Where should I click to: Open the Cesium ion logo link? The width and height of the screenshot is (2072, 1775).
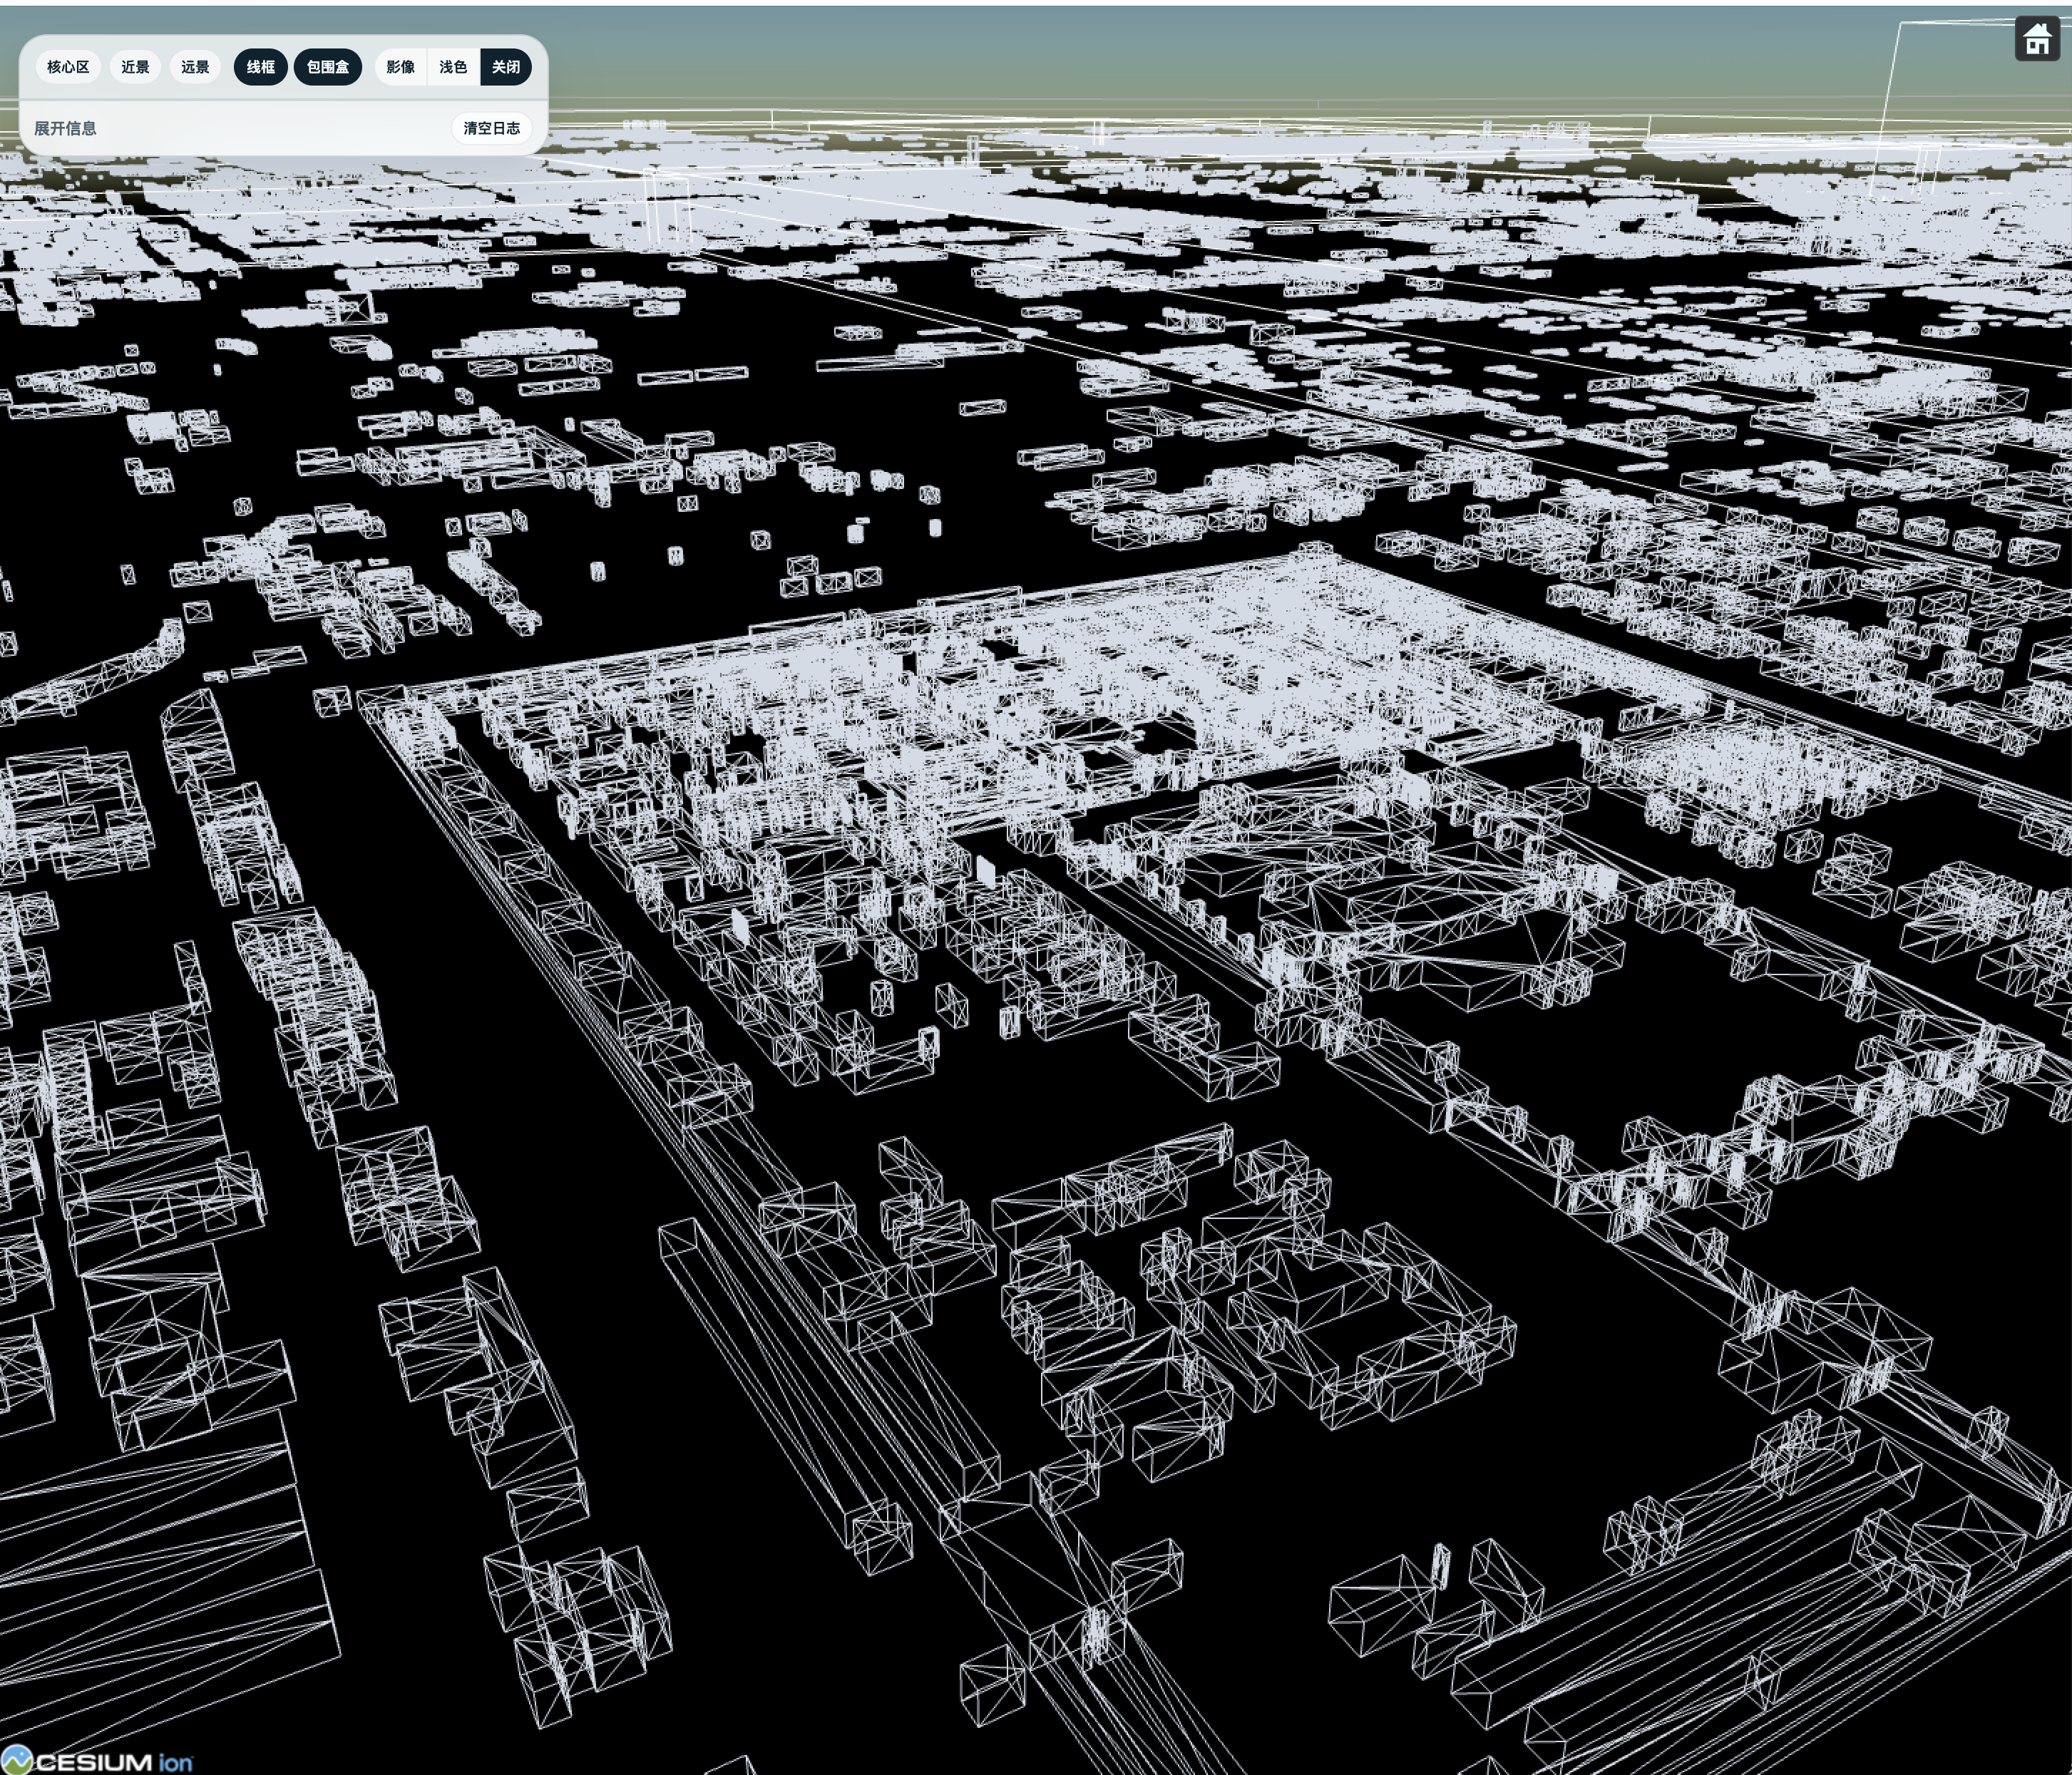coord(97,1761)
